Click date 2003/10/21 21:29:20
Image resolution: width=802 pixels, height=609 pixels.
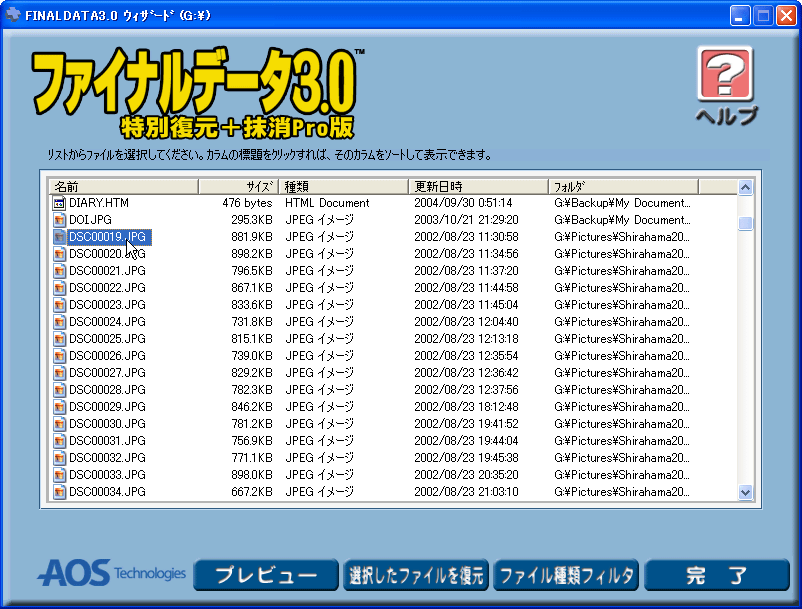tap(466, 220)
